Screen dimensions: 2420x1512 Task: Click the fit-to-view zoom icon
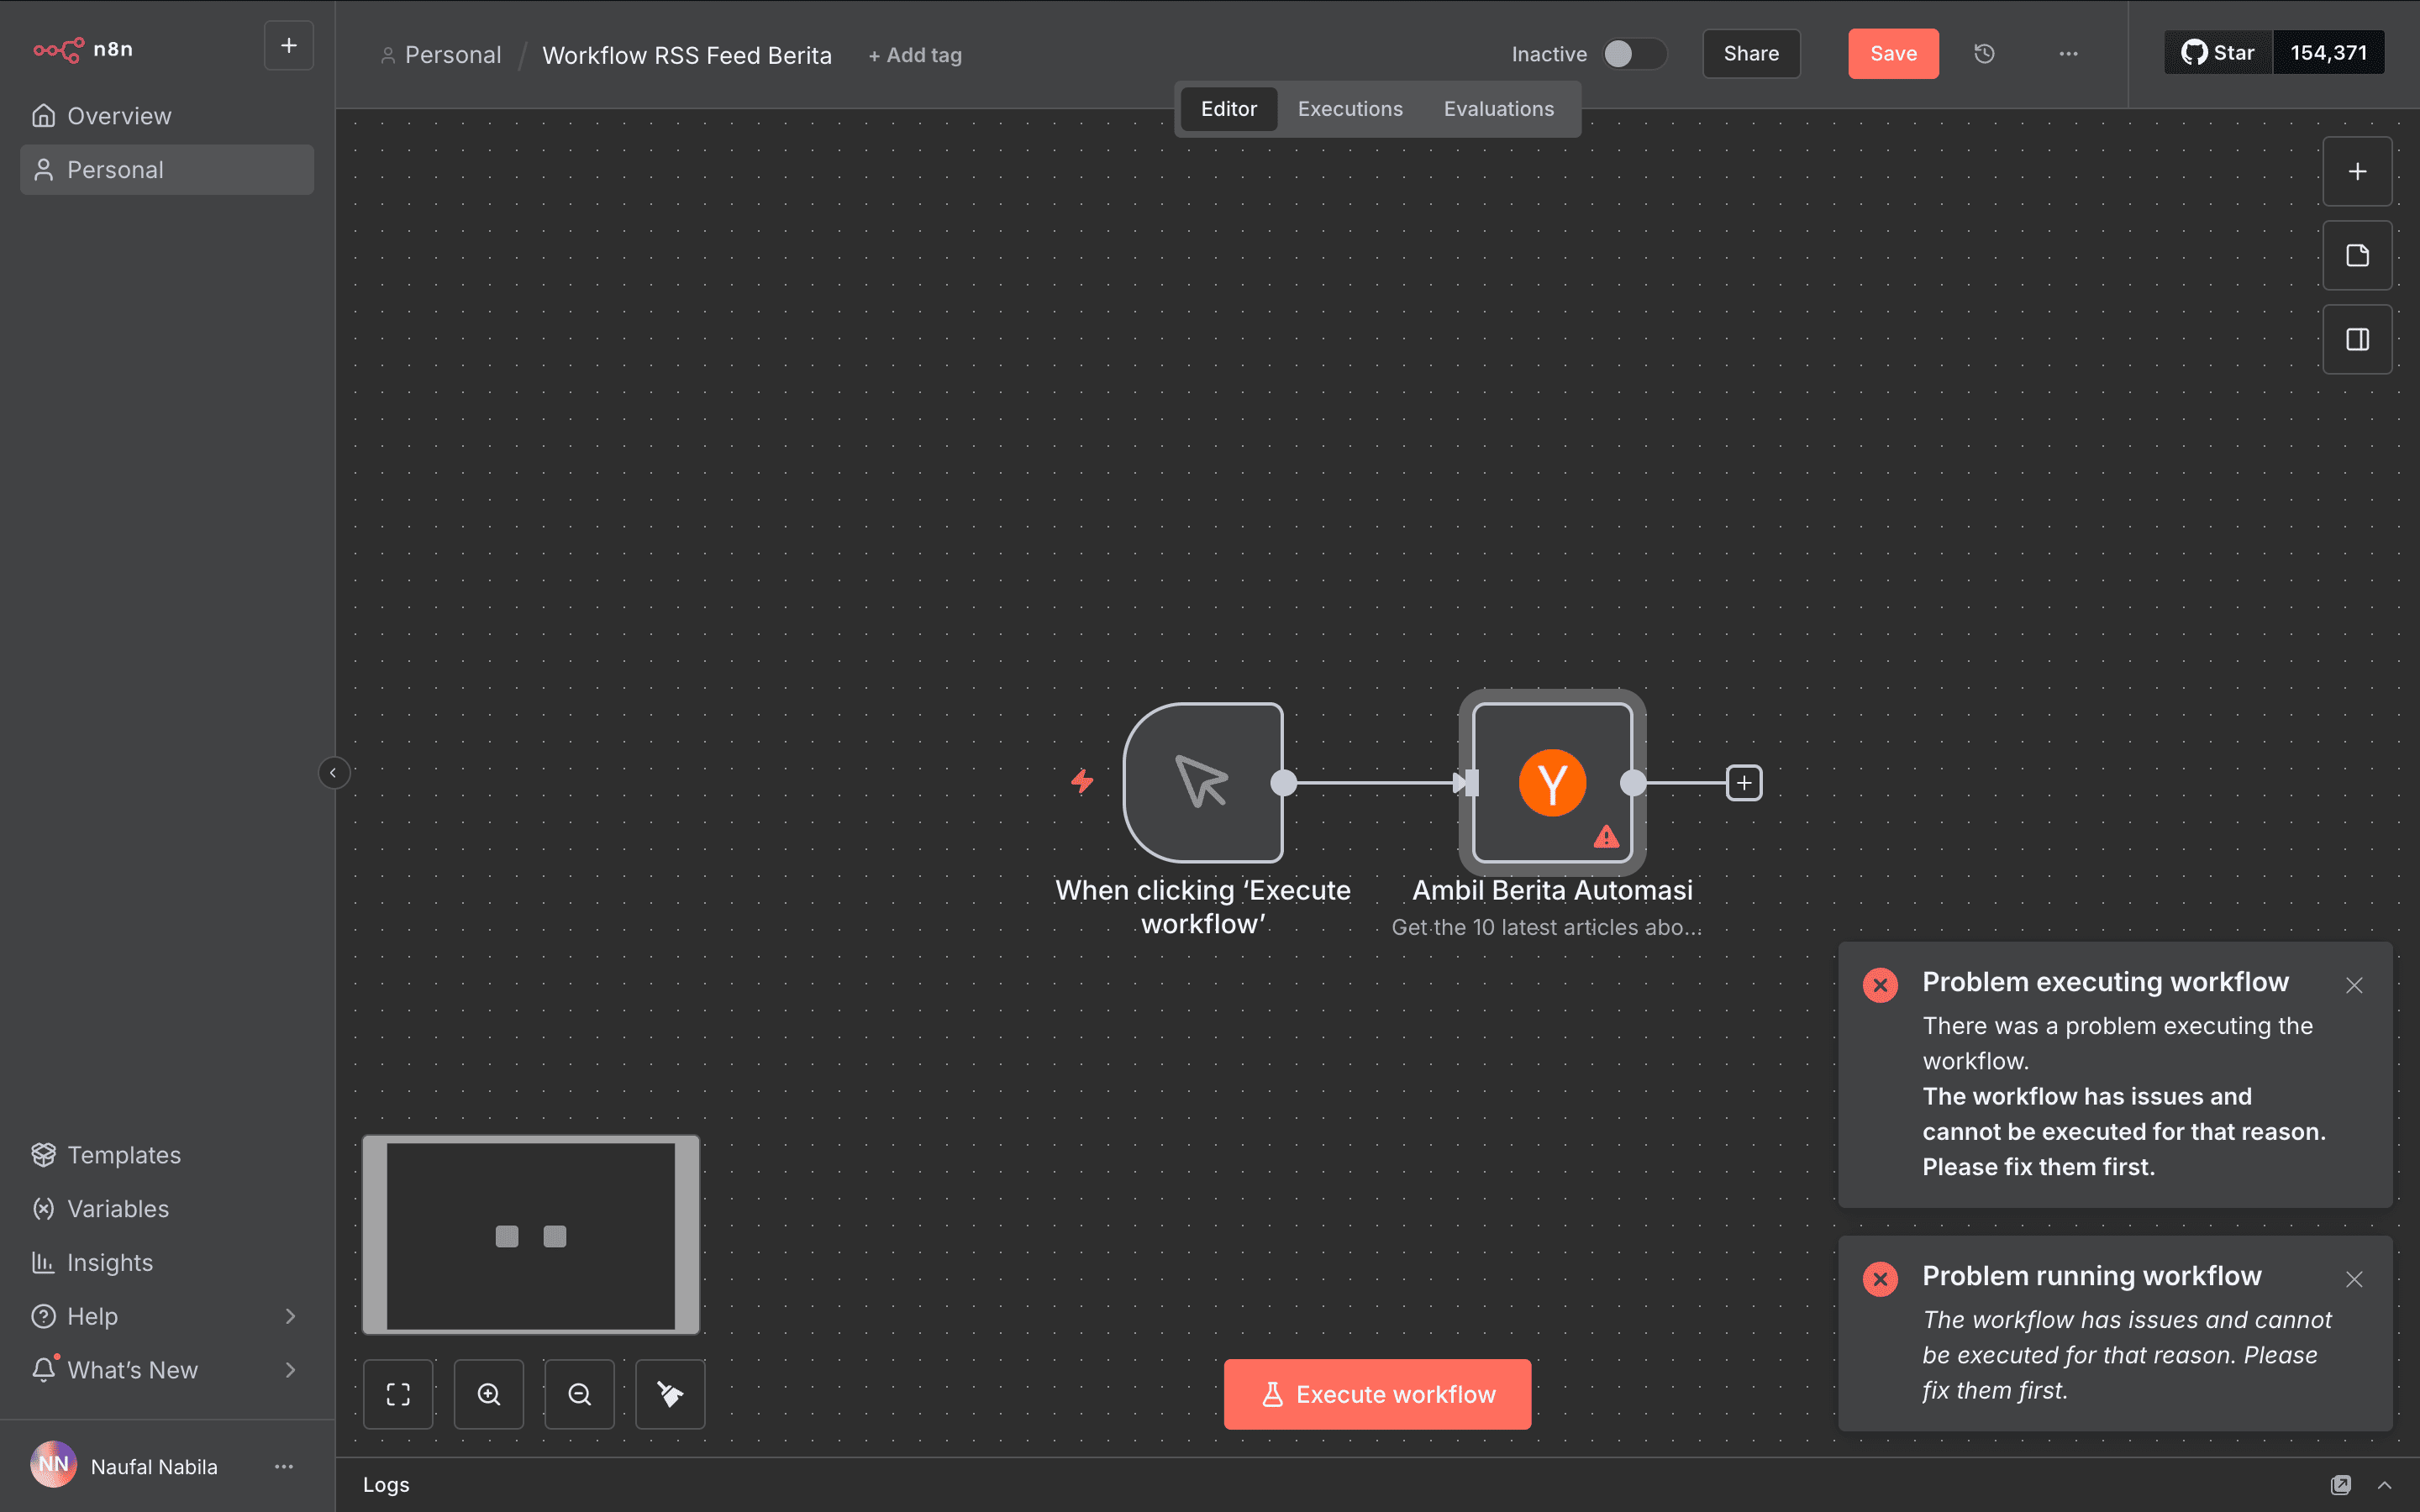click(x=398, y=1394)
